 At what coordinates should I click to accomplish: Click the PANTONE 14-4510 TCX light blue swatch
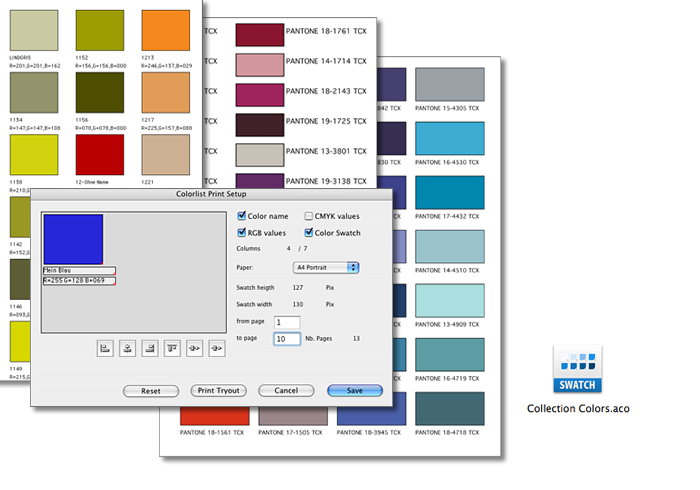[x=450, y=246]
